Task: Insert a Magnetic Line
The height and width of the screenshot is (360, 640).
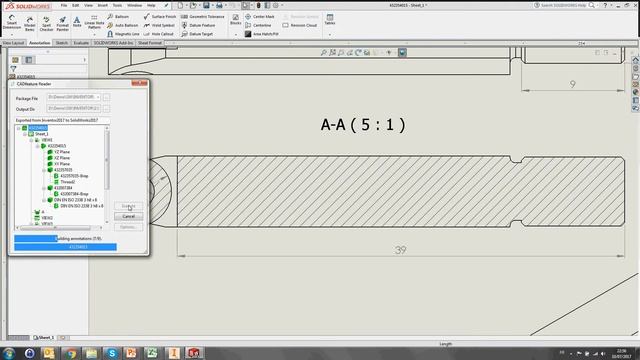Action: 124,34
